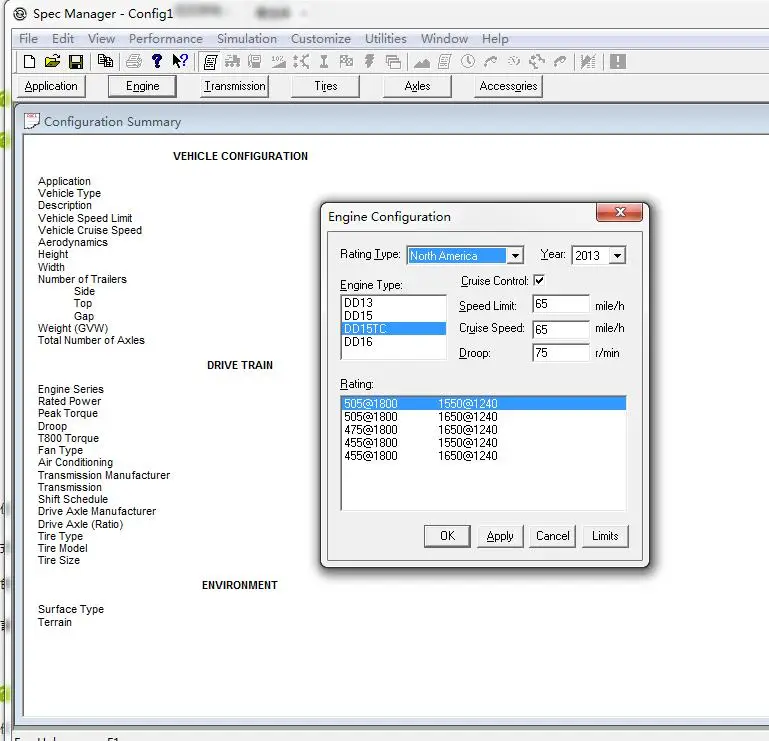
Task: Click the Accessories button
Action: (x=509, y=86)
